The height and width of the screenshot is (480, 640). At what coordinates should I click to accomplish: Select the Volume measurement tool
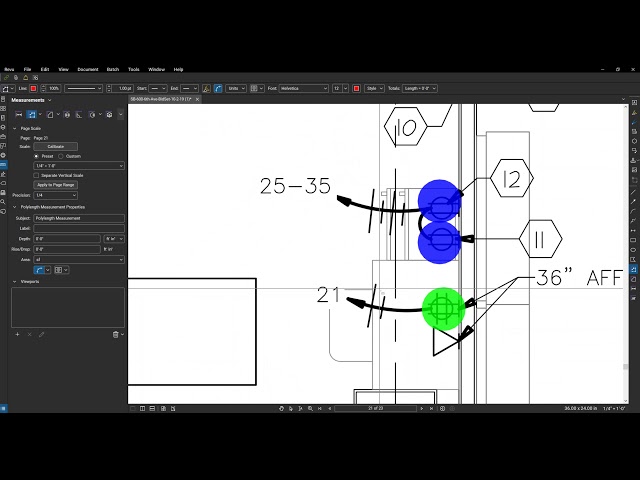(109, 115)
